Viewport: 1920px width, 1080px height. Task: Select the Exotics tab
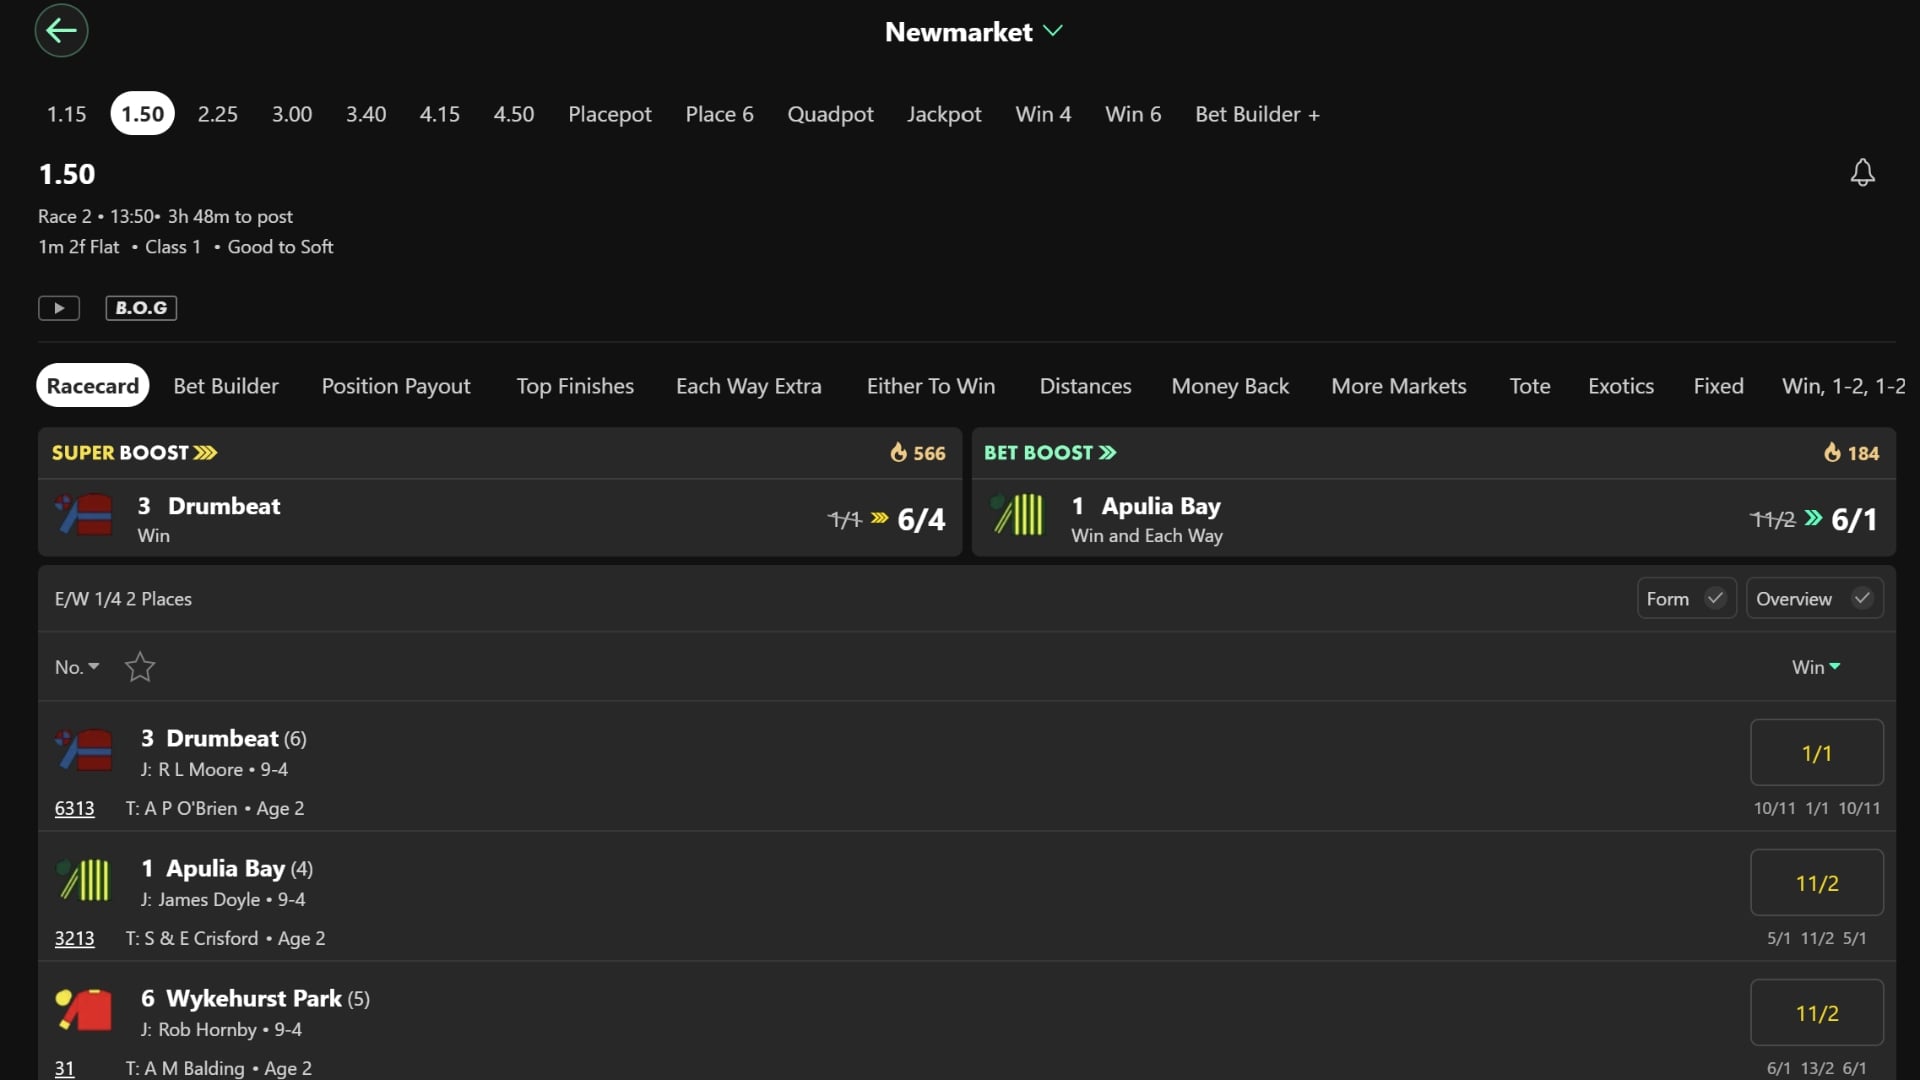[x=1621, y=386]
